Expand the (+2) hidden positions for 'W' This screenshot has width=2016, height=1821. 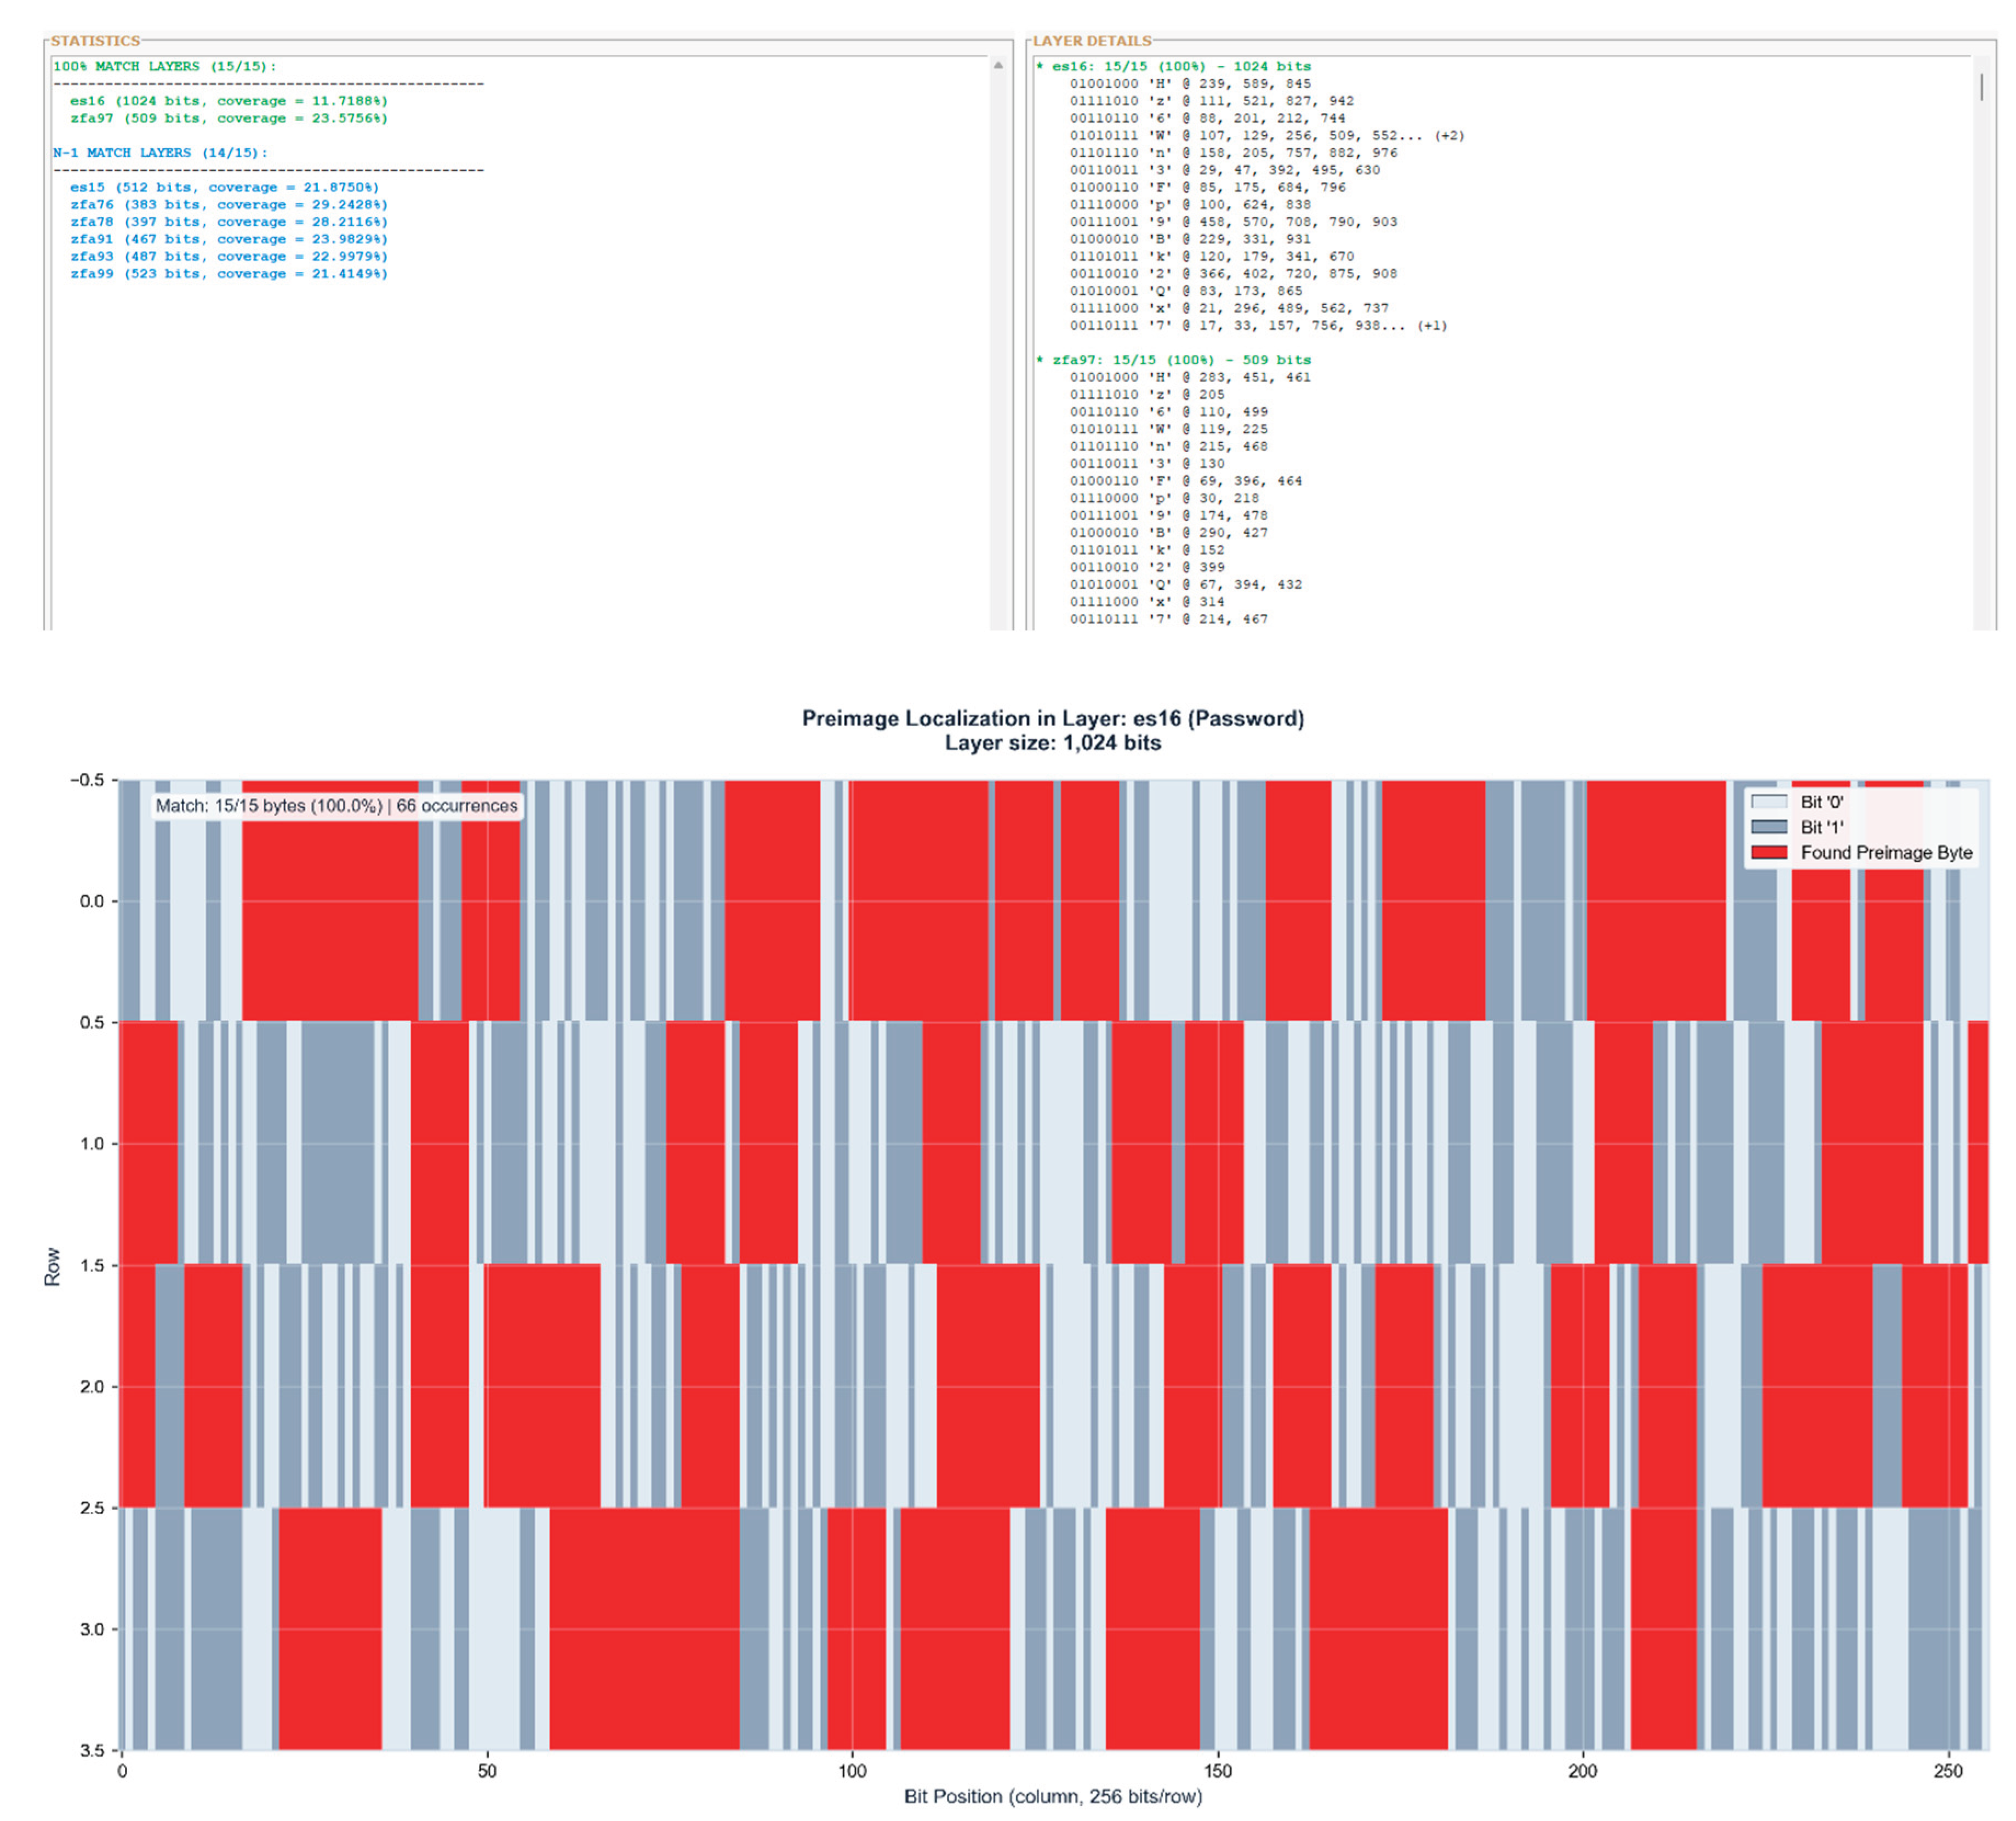1449,135
